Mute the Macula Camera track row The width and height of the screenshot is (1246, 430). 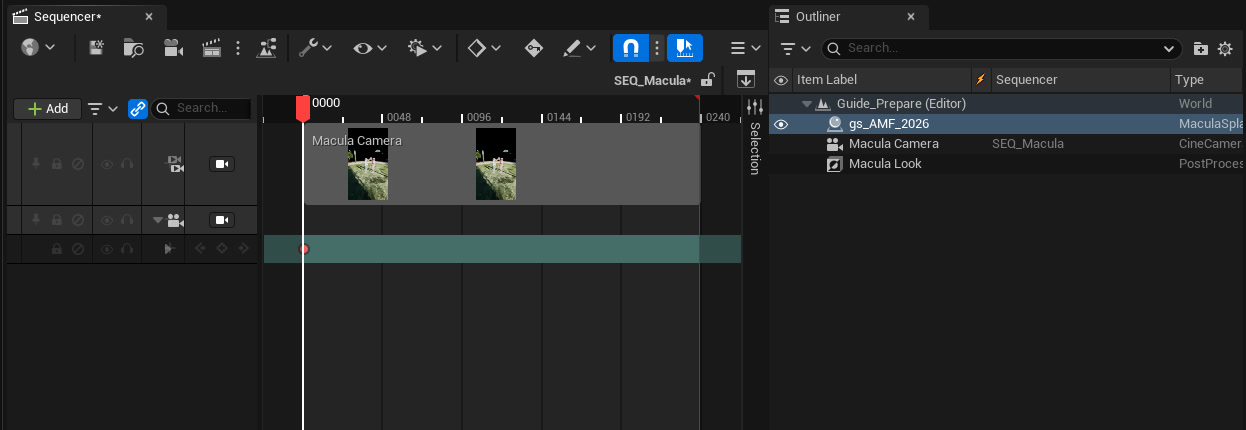coord(77,220)
